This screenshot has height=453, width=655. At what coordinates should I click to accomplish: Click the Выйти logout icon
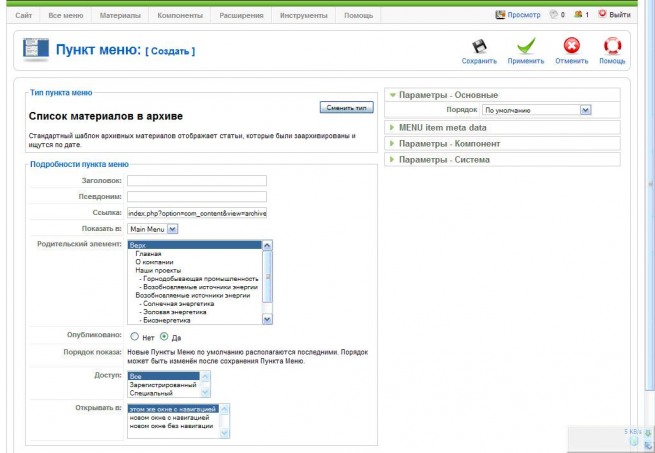click(x=602, y=14)
